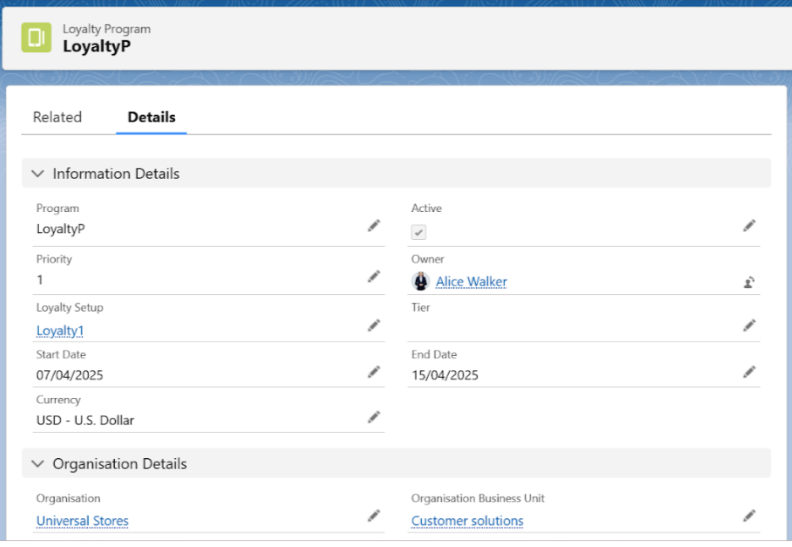The width and height of the screenshot is (792, 547).
Task: Edit the Currency field pencil icon
Action: 374,417
